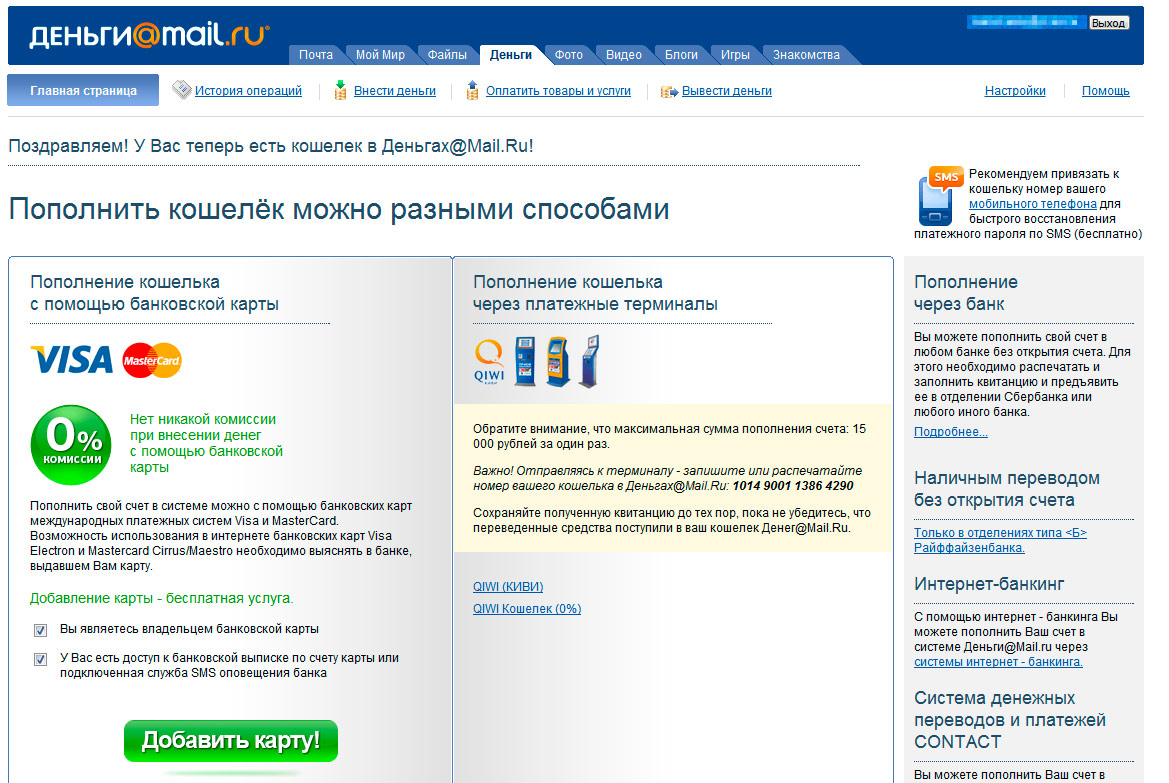Click the 'Интернет-банкинг' heading
The width and height of the screenshot is (1169, 783).
point(989,584)
